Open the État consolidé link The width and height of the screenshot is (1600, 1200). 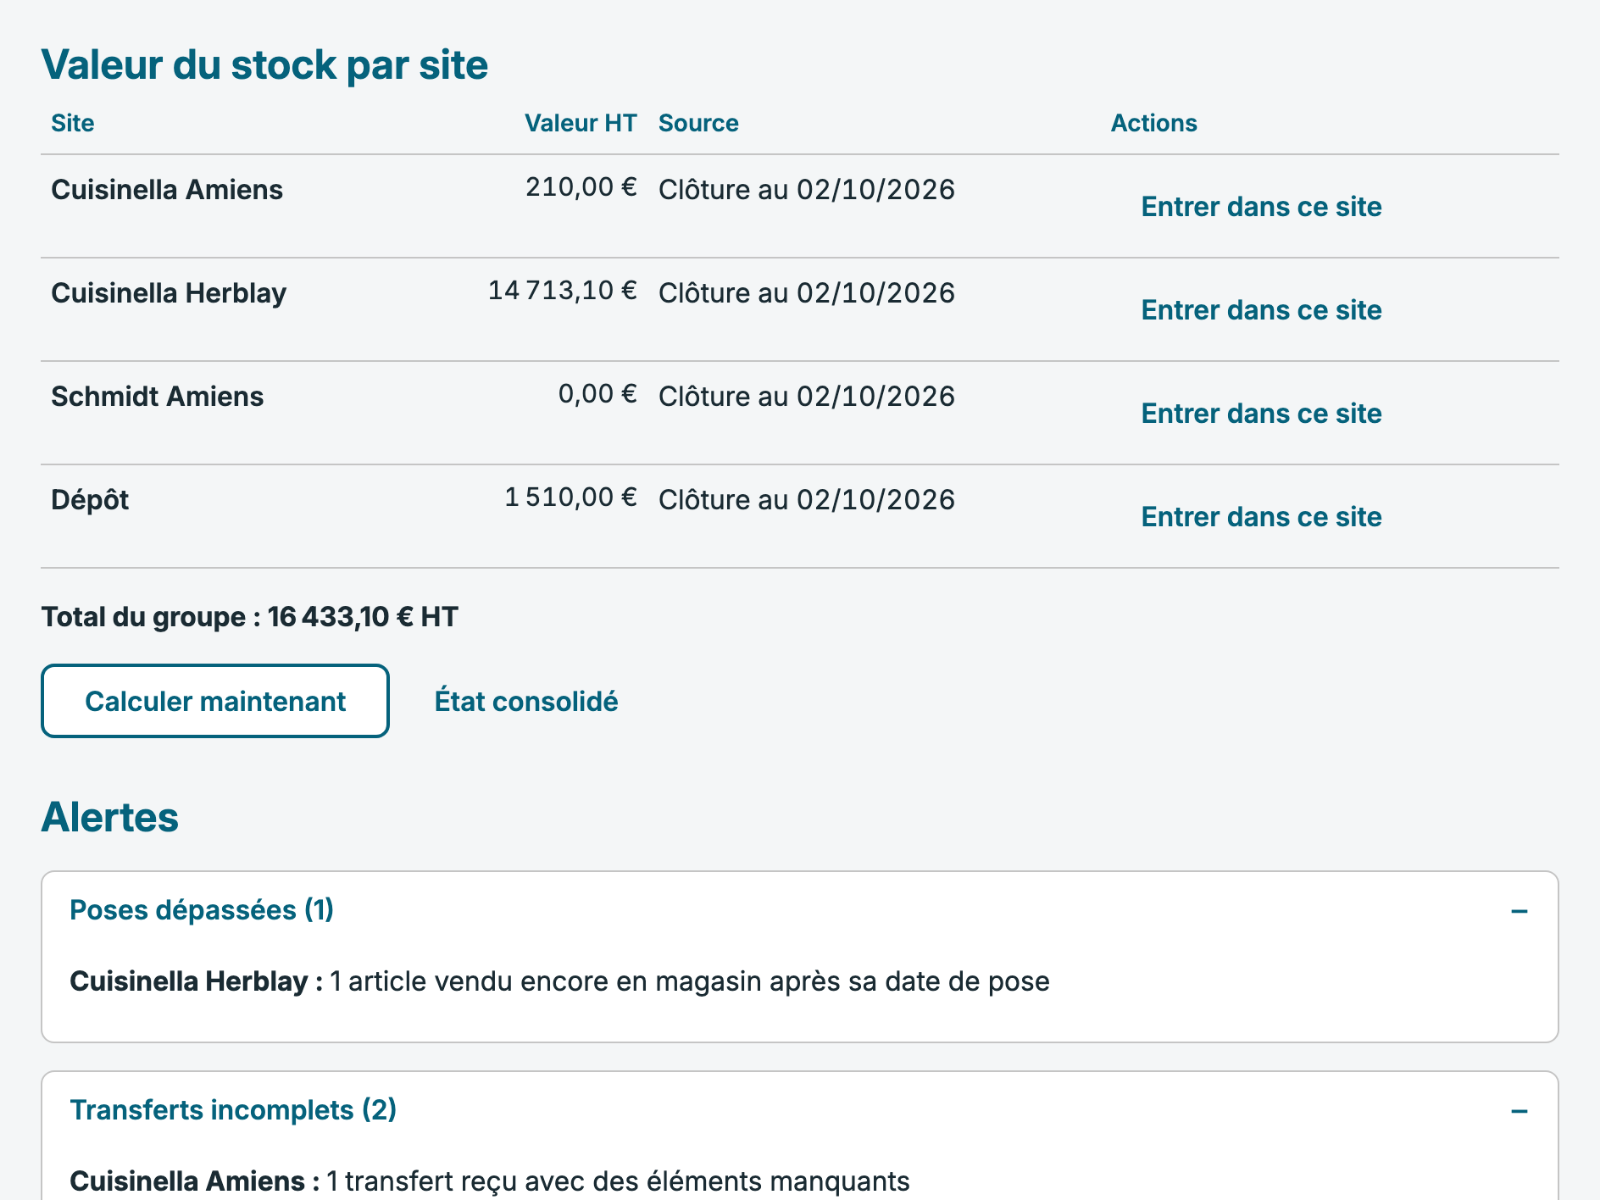click(x=526, y=701)
